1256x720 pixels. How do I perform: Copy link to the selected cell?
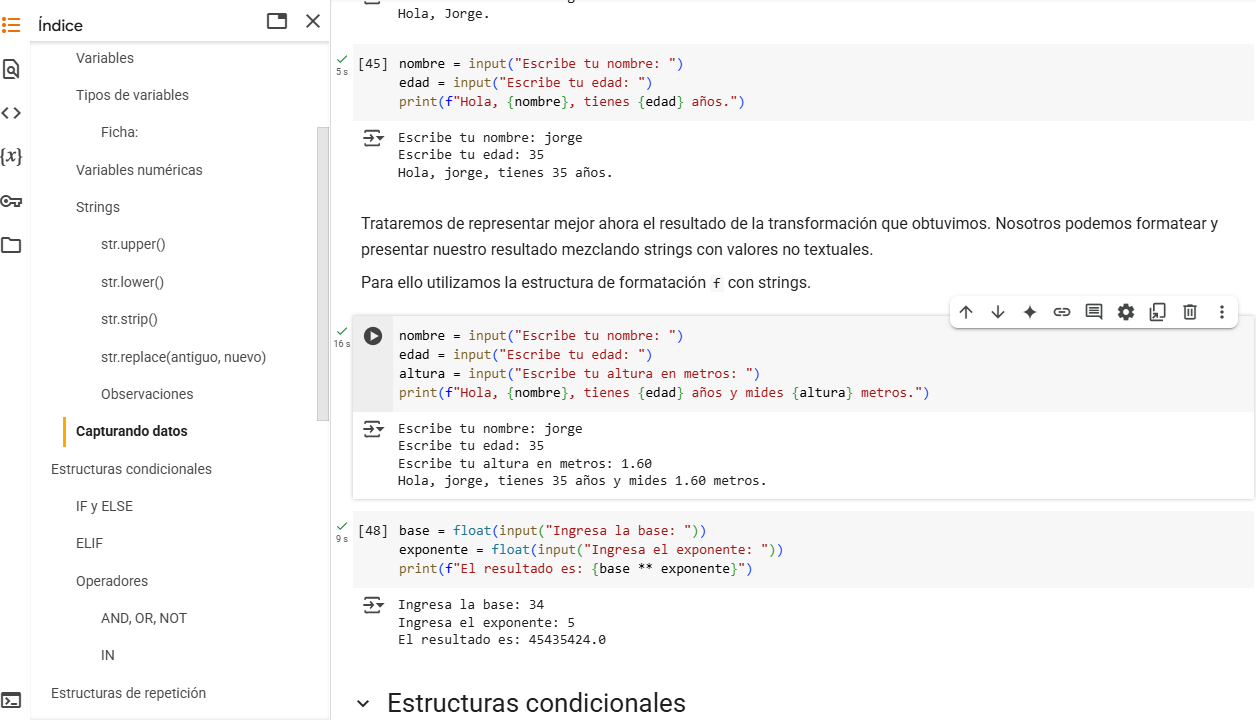1062,312
